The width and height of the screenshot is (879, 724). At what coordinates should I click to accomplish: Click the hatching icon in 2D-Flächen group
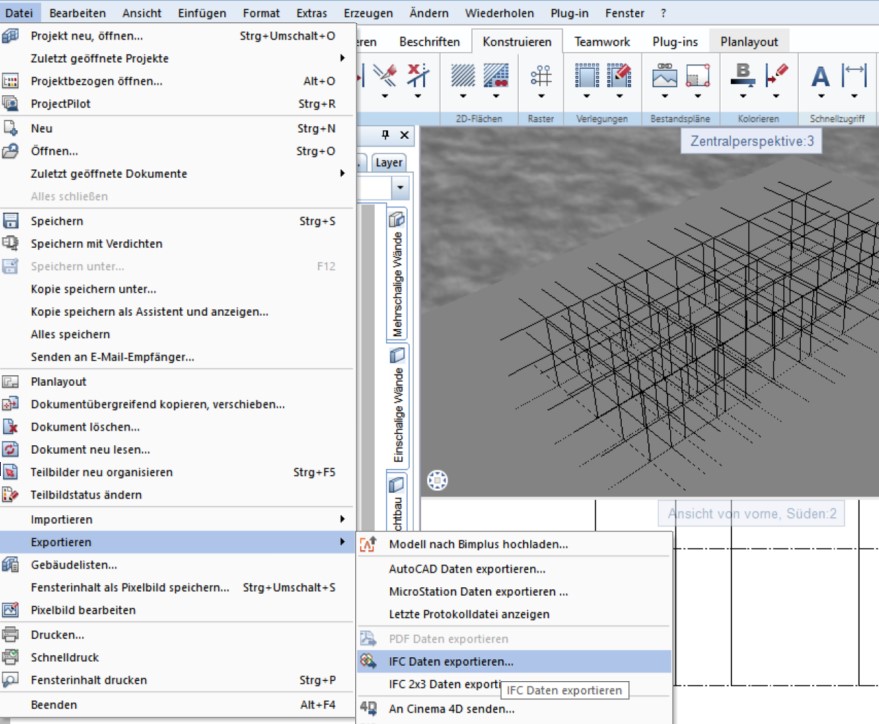point(463,76)
